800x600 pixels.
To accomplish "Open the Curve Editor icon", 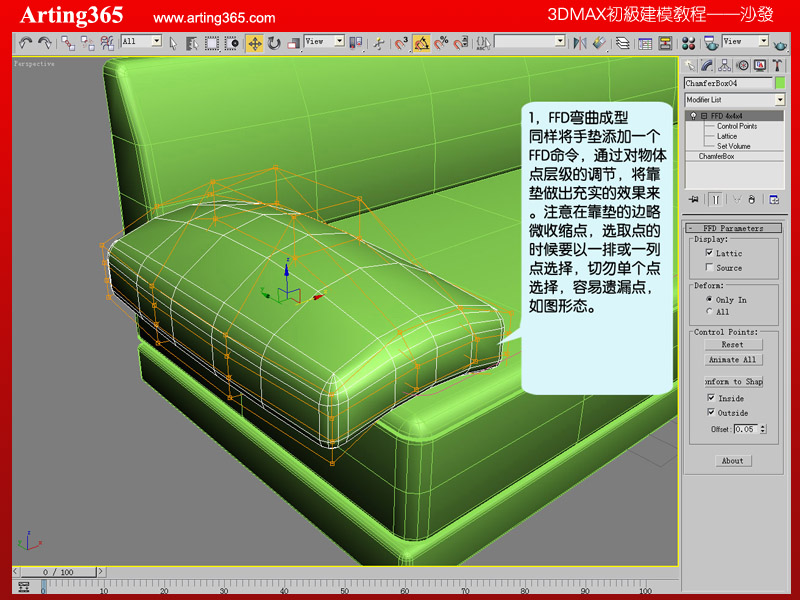I will (x=645, y=43).
